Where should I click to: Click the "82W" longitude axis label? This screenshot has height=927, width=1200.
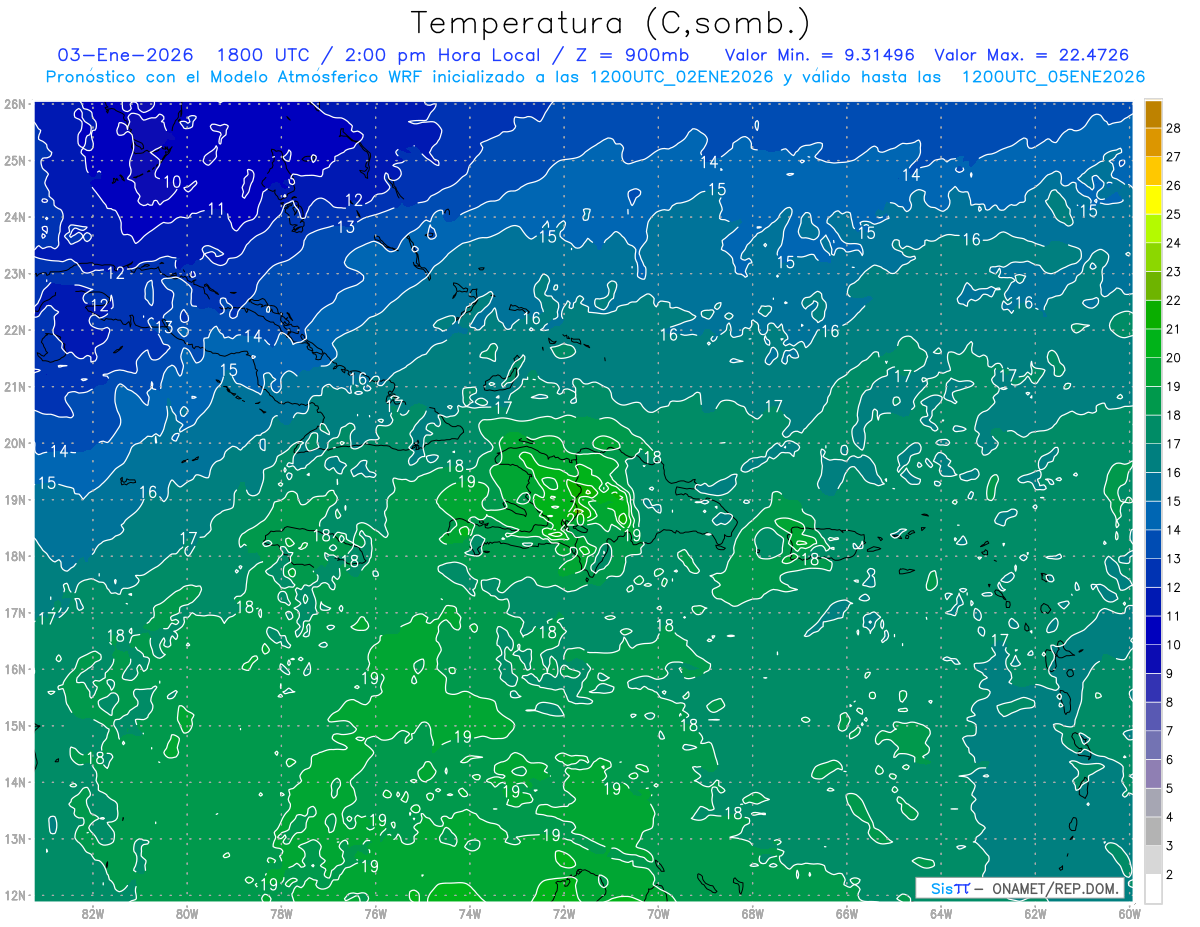tap(93, 913)
